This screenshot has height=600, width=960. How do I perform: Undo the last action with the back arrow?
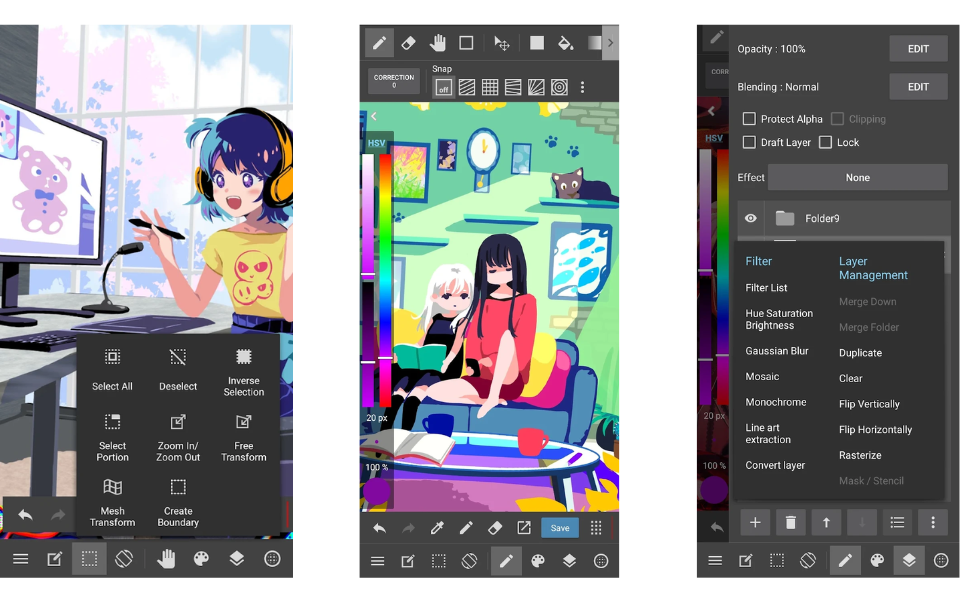[380, 527]
